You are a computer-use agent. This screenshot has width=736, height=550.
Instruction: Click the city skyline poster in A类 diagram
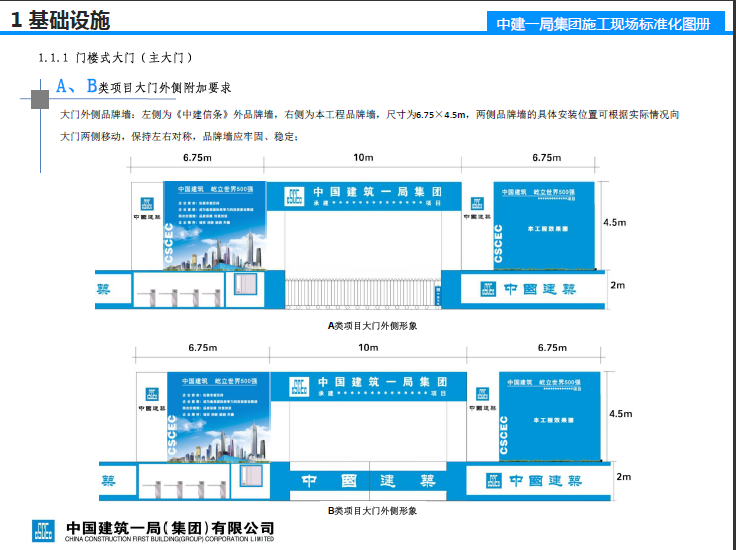215,226
